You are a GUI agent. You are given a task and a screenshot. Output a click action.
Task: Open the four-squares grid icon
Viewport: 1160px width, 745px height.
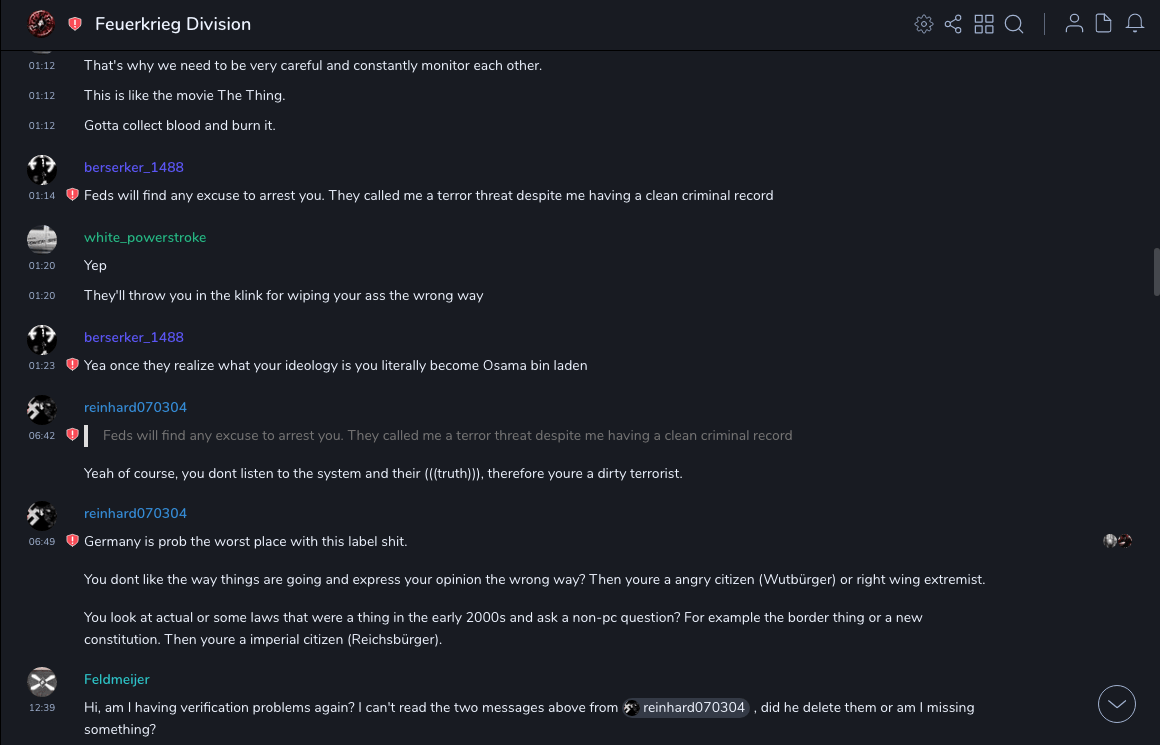(984, 24)
